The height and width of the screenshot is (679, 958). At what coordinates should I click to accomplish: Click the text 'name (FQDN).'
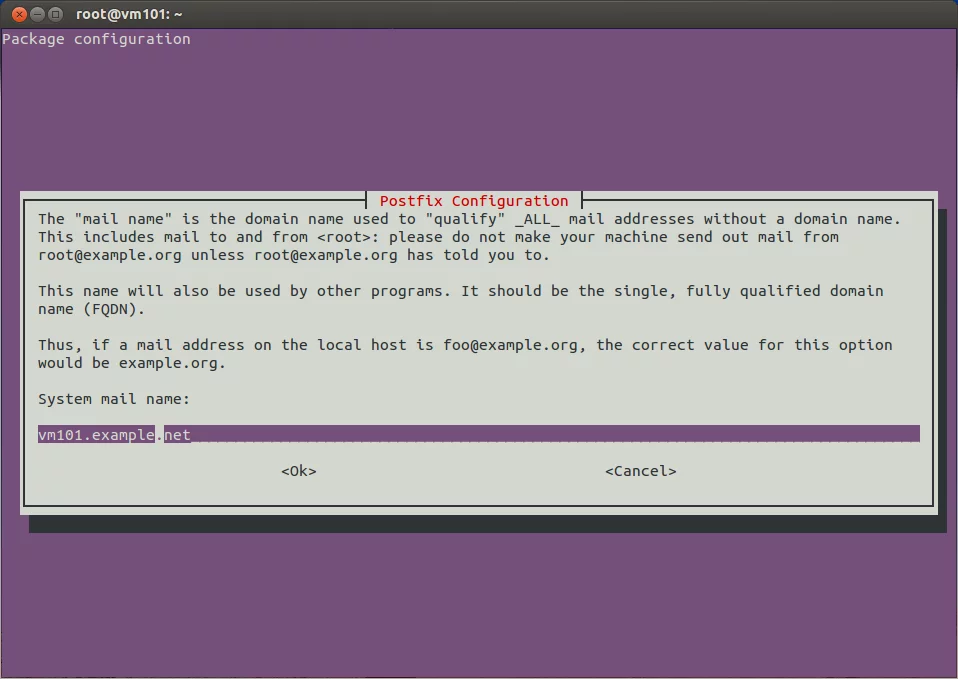click(91, 309)
